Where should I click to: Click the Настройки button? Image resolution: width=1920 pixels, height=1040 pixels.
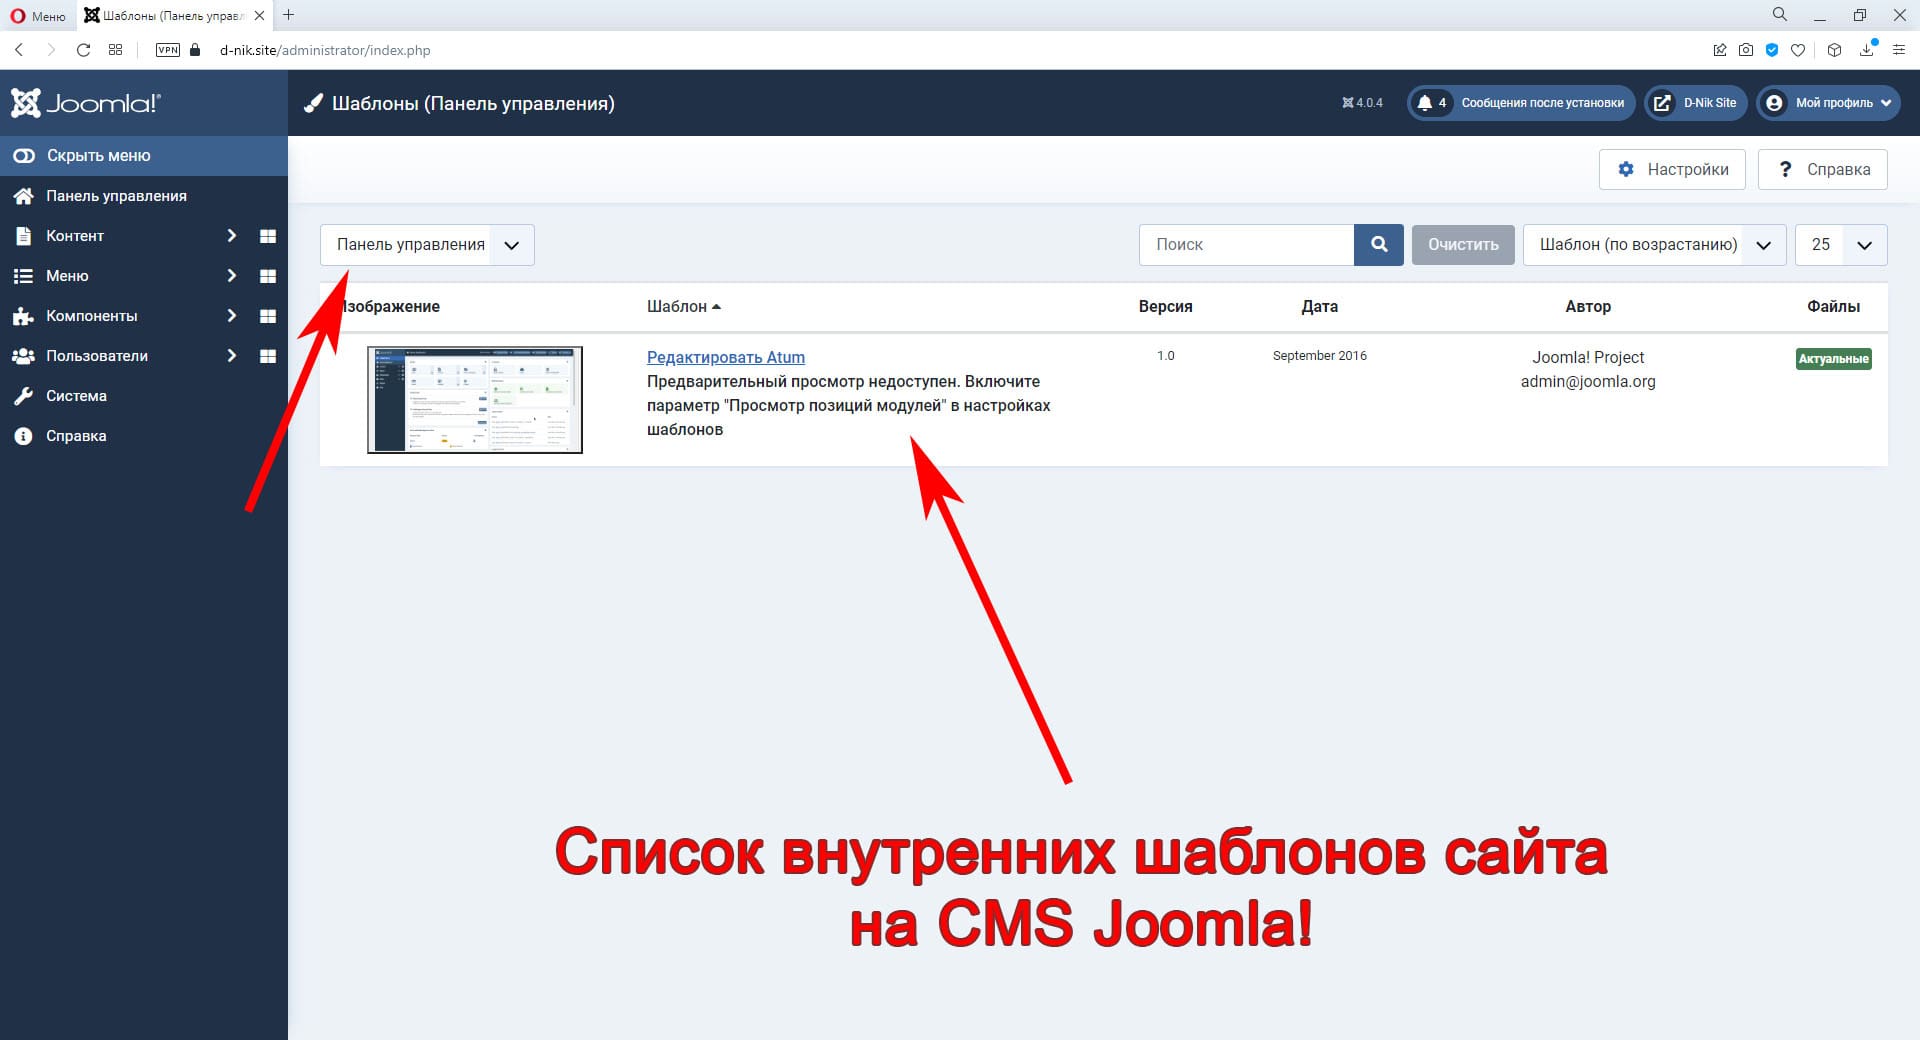pyautogui.click(x=1672, y=169)
